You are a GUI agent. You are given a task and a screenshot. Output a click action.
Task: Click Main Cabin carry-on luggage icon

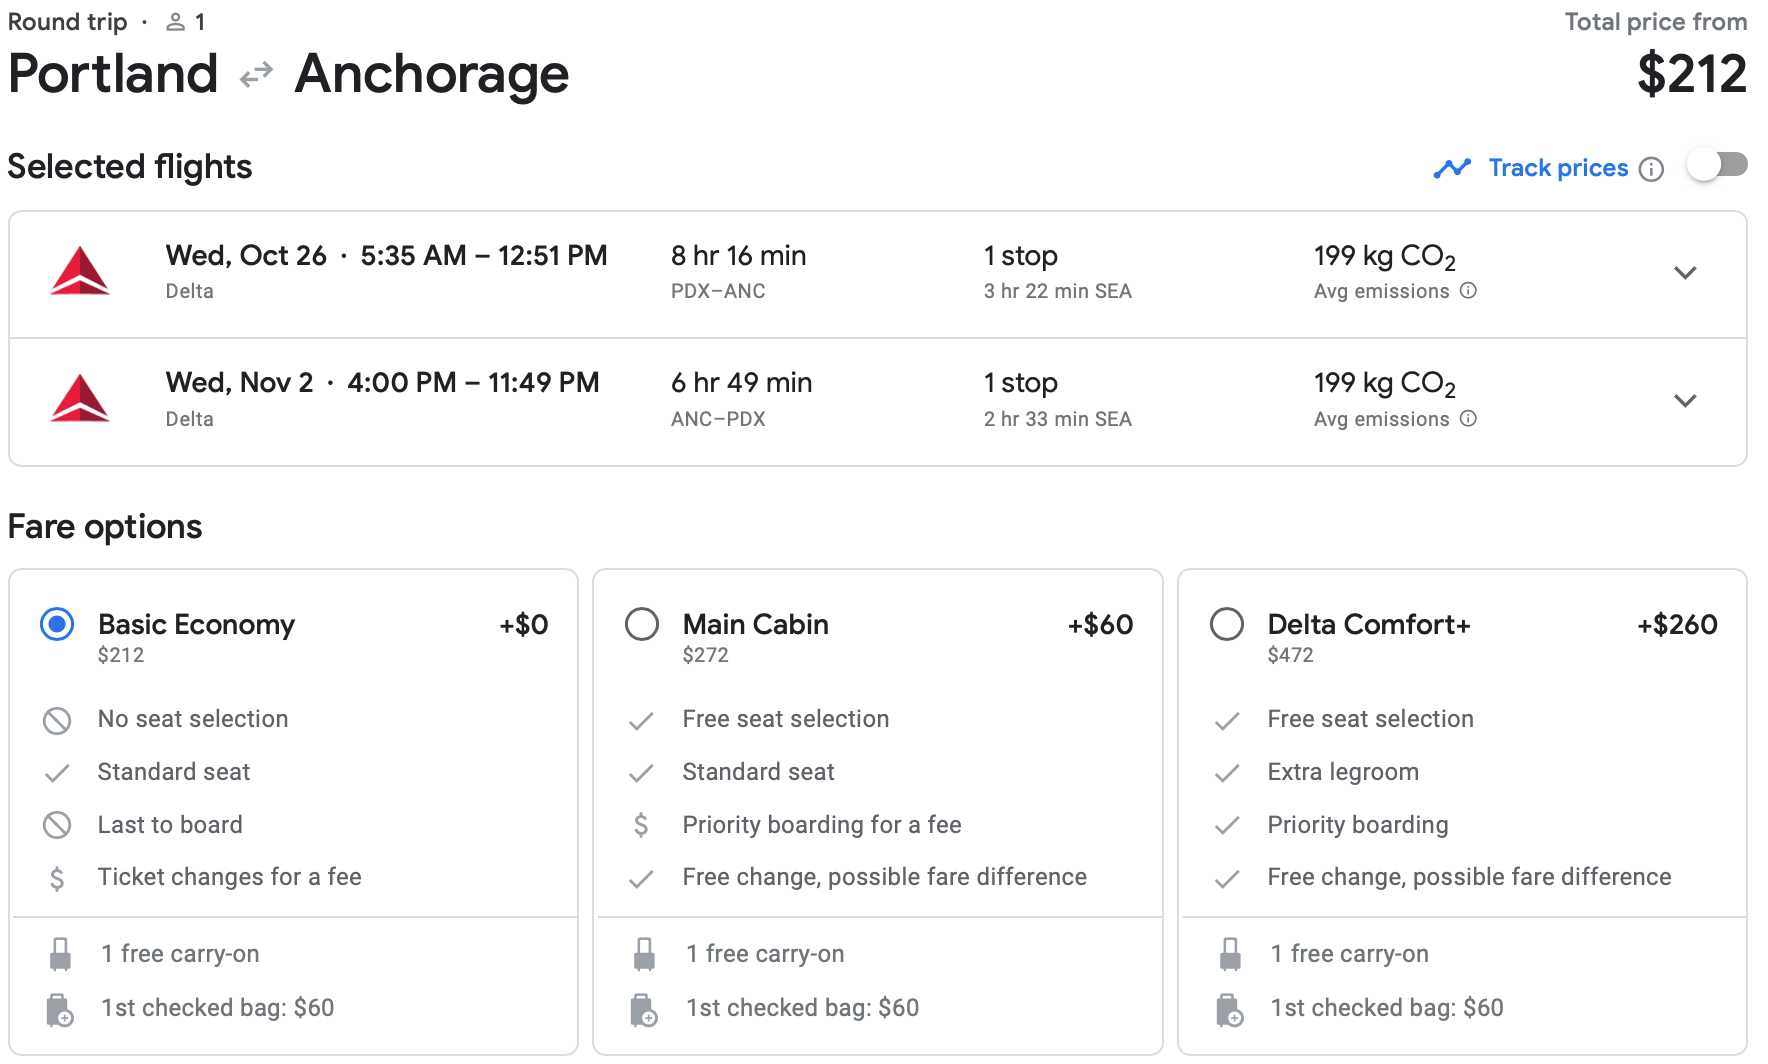645,954
